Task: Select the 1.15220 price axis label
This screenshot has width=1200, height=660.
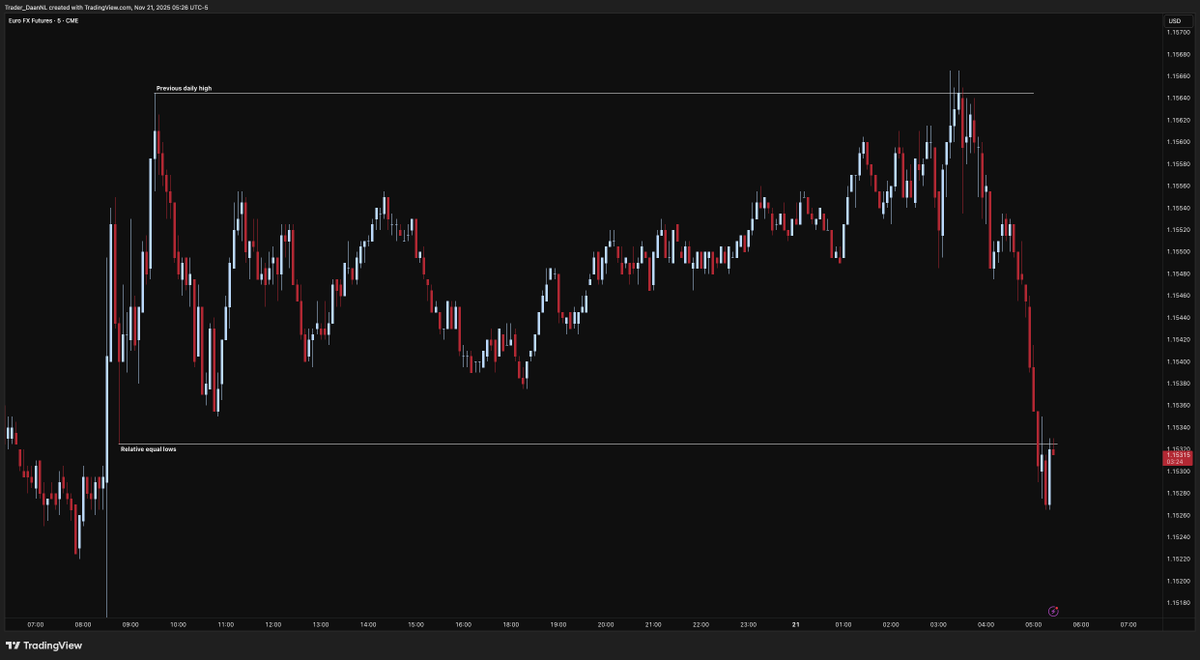Action: tap(1178, 559)
